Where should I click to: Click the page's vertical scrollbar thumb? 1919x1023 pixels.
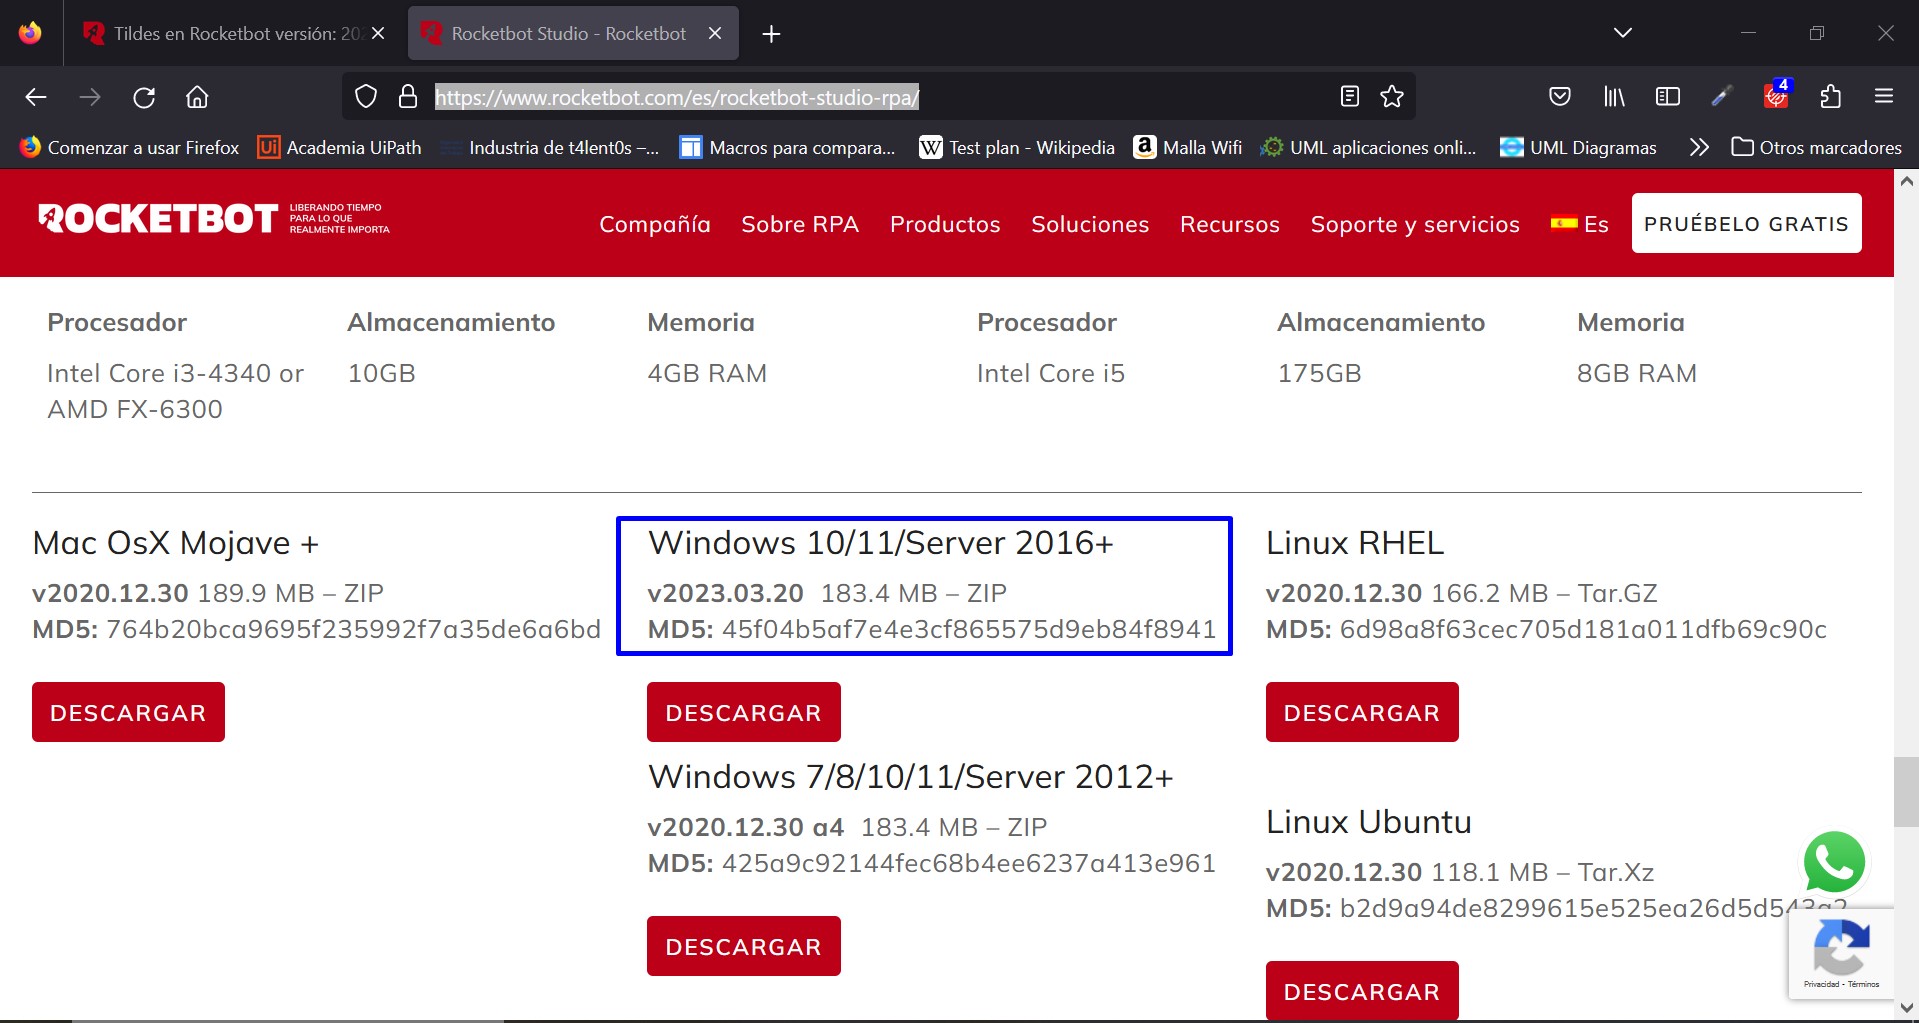point(1906,792)
